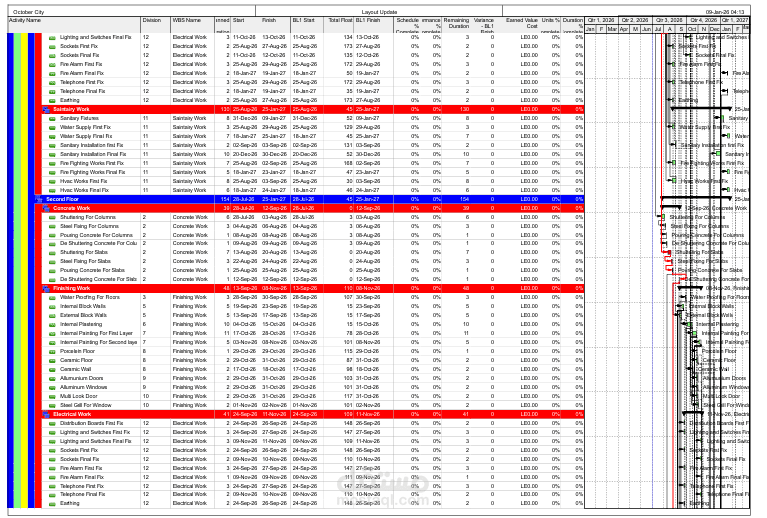Screen dimensions: 767x518
Task: Click the icon beside Shuttering For Slabs
Action: click(52, 252)
